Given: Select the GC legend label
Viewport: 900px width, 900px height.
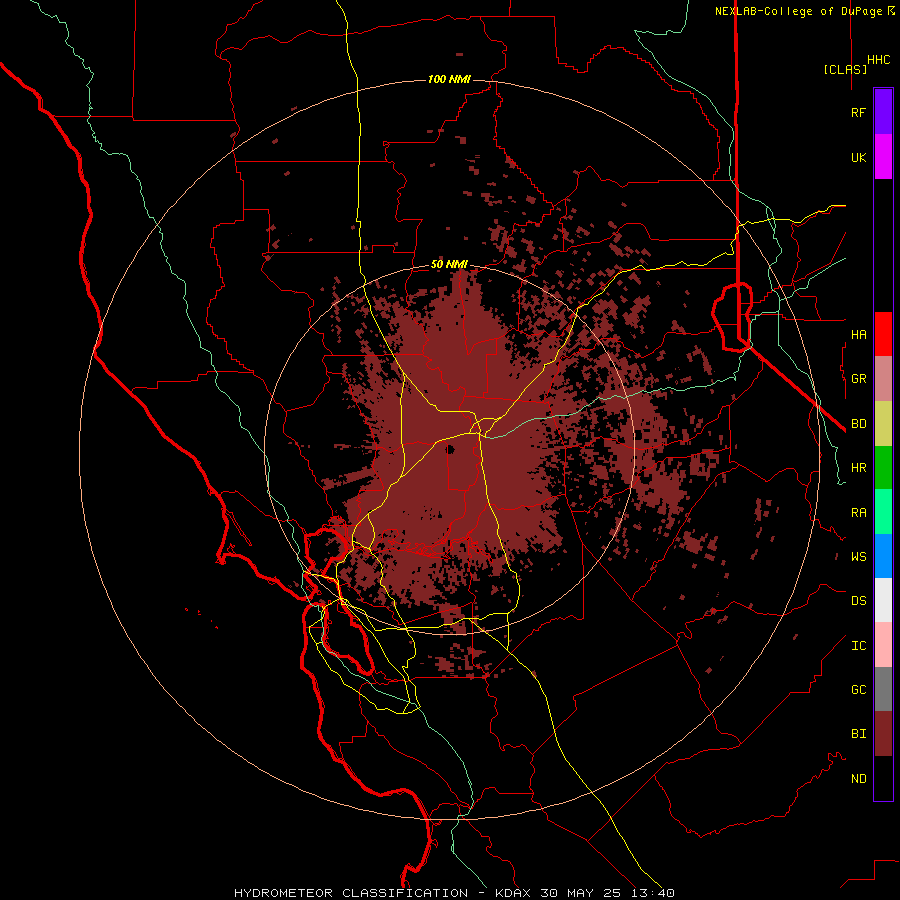Looking at the screenshot, I should (858, 690).
